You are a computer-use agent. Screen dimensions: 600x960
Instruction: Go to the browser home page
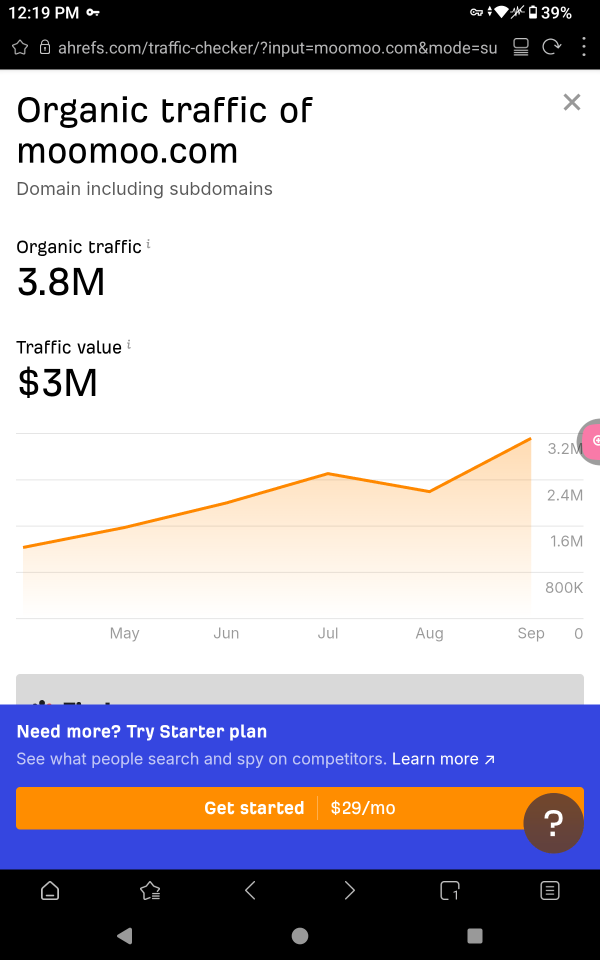tap(50, 890)
